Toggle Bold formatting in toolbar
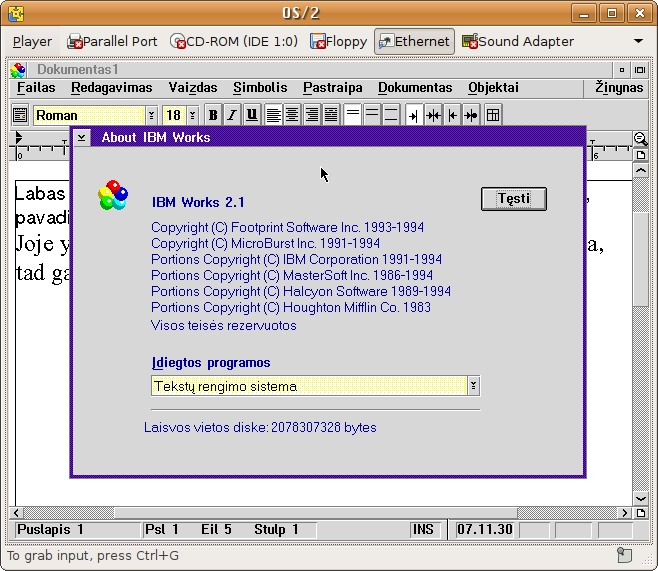The image size is (658, 571). click(213, 115)
